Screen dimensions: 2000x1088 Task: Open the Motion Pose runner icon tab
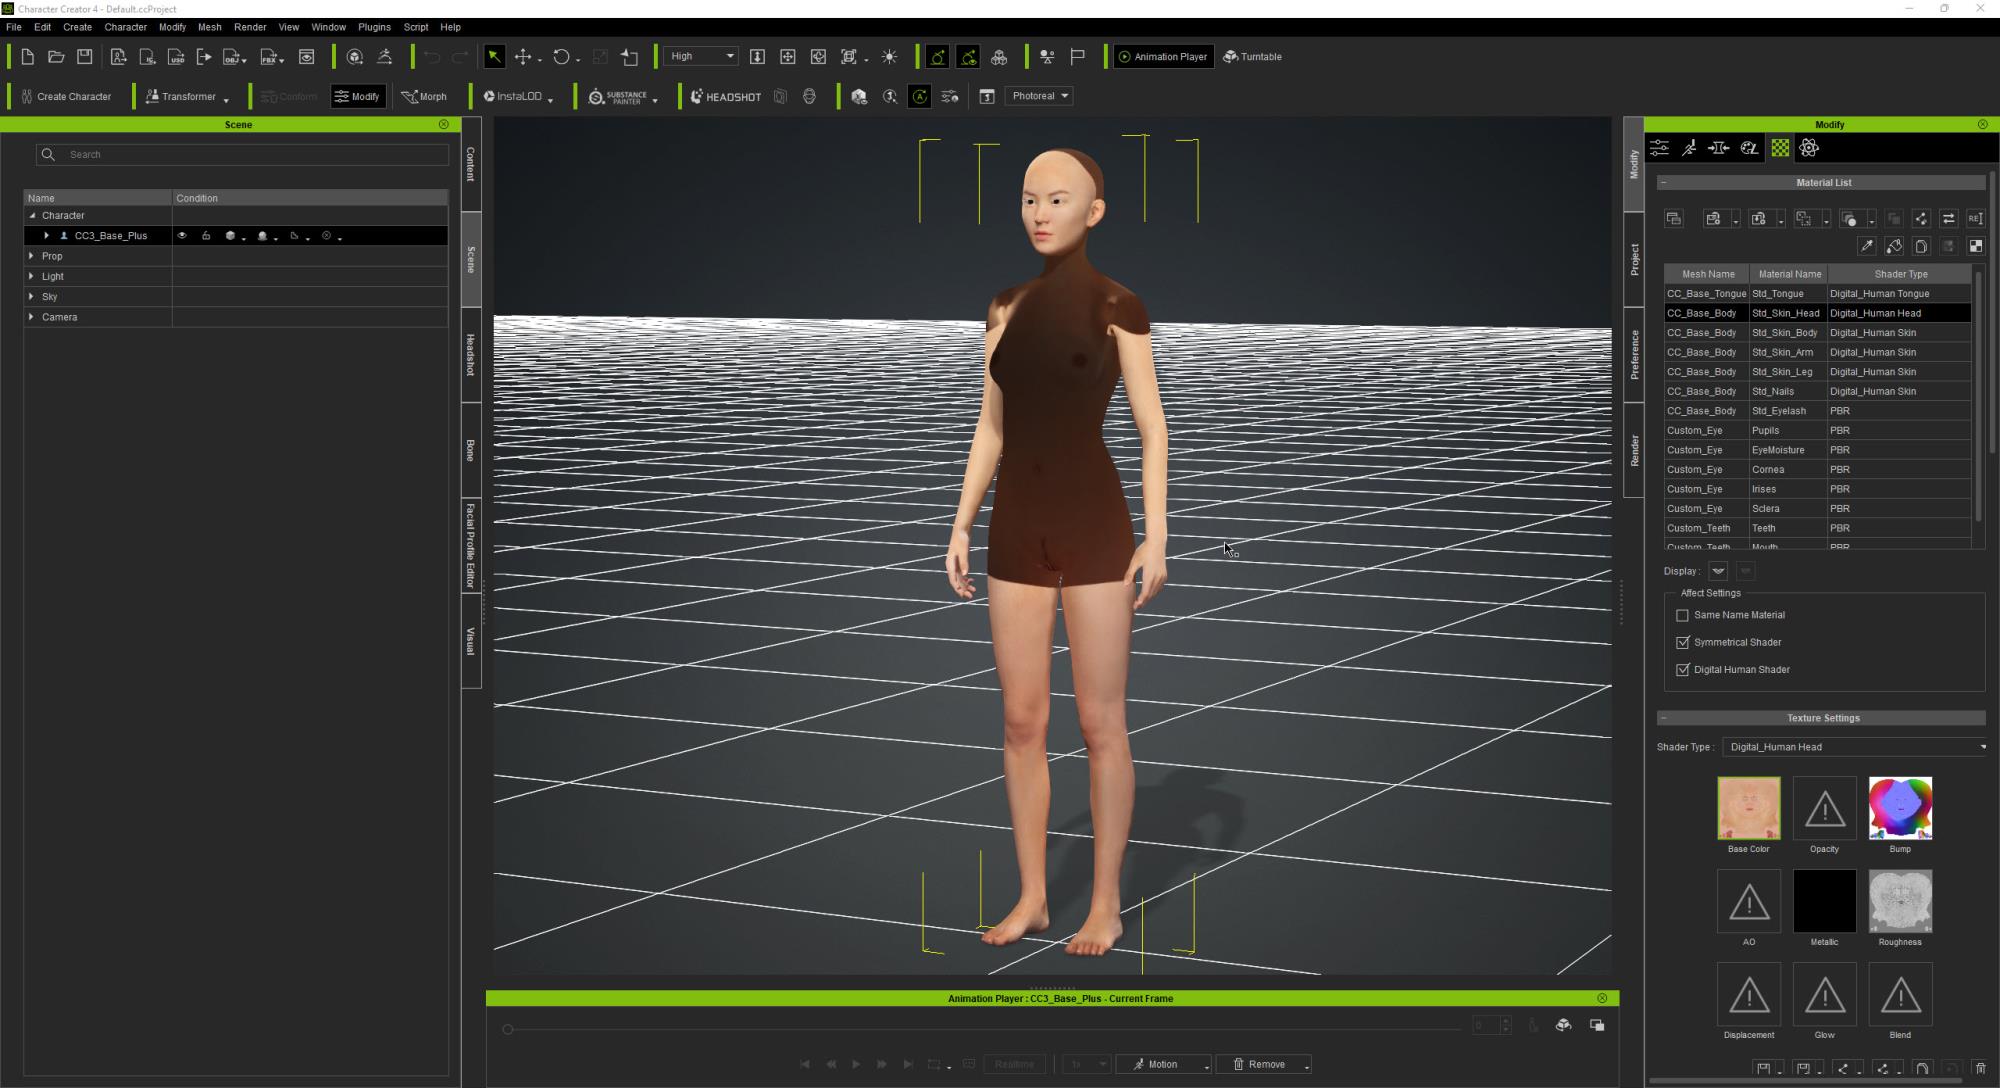click(x=1689, y=148)
